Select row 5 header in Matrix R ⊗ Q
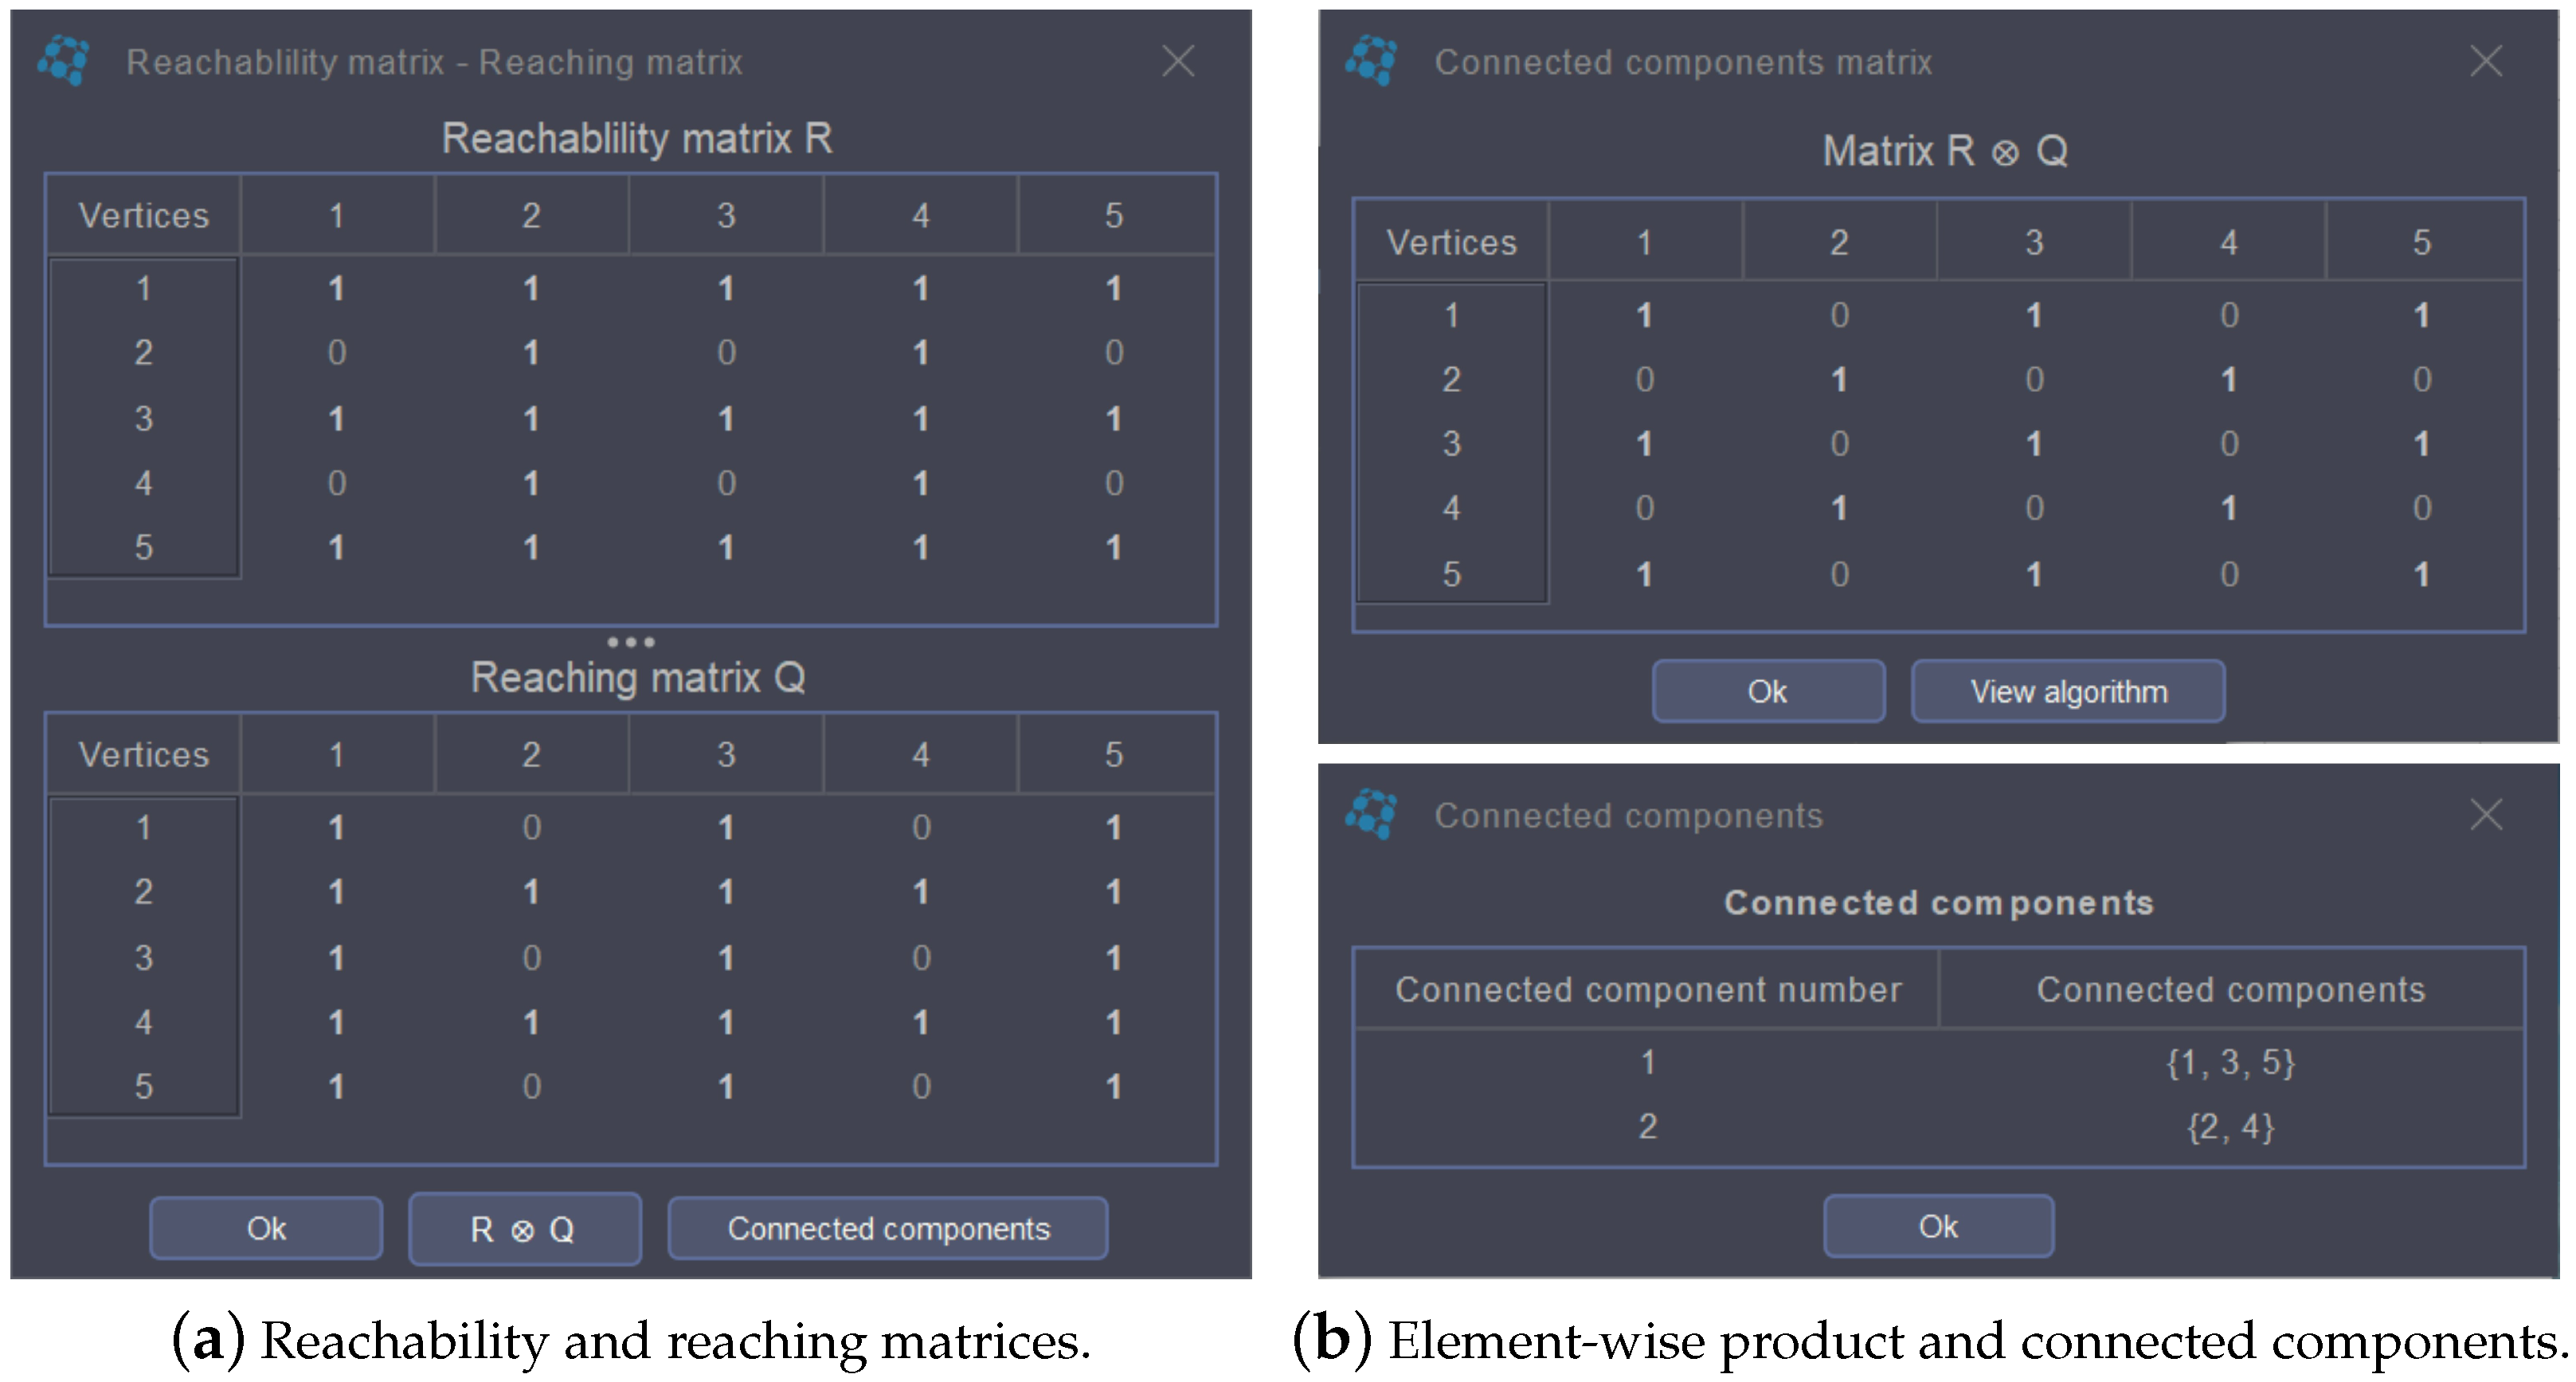The width and height of the screenshot is (2576, 1382). [1451, 574]
